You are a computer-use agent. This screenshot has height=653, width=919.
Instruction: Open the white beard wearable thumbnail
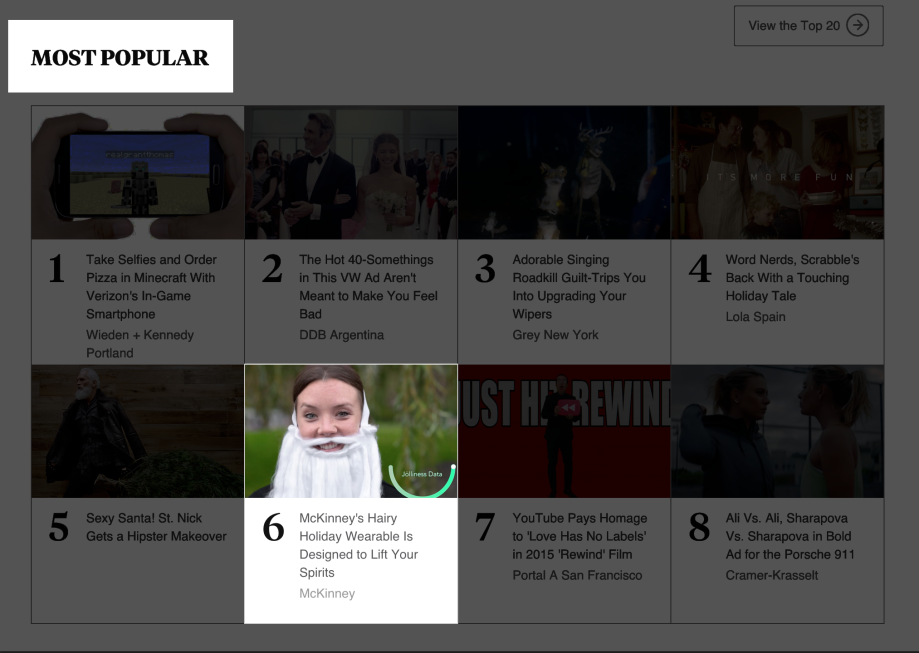coord(351,431)
